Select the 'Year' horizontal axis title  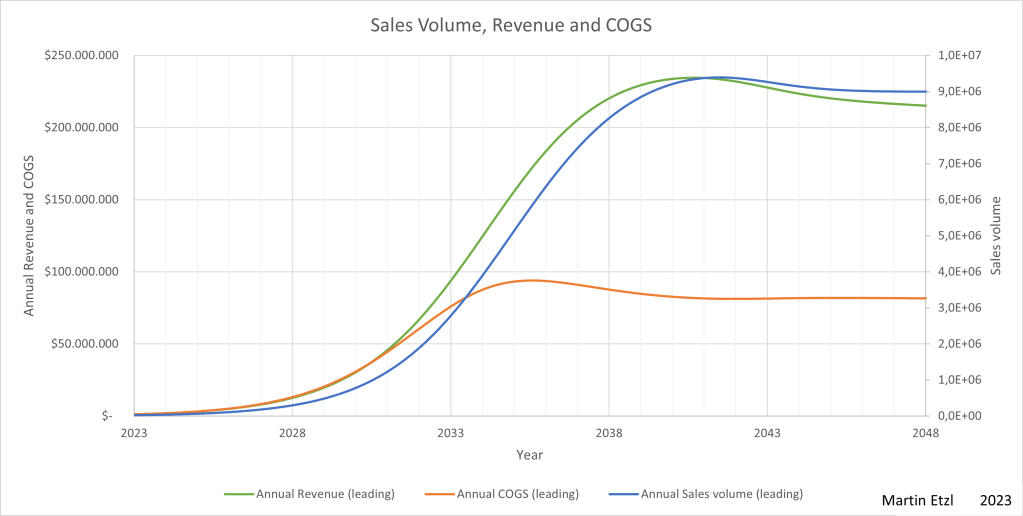pyautogui.click(x=529, y=455)
